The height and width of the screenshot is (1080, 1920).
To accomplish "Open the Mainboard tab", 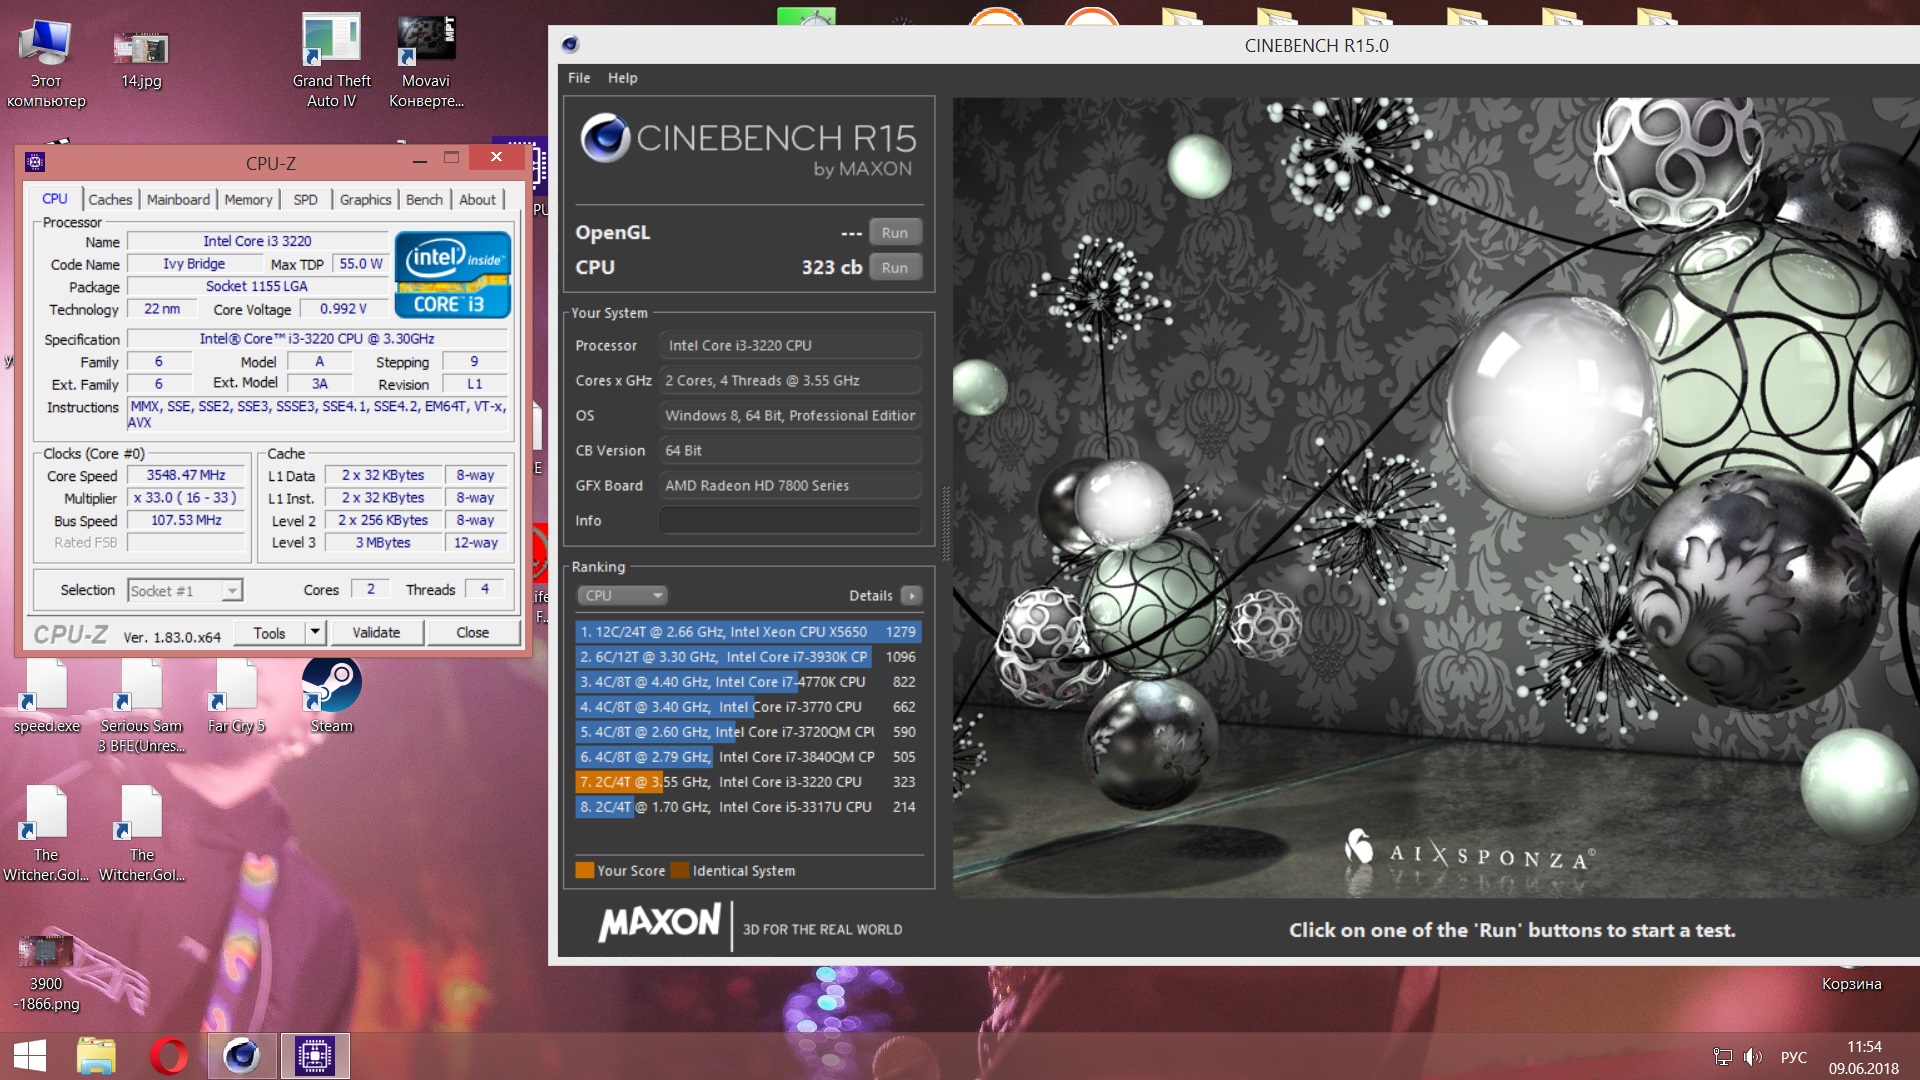I will pos(178,200).
